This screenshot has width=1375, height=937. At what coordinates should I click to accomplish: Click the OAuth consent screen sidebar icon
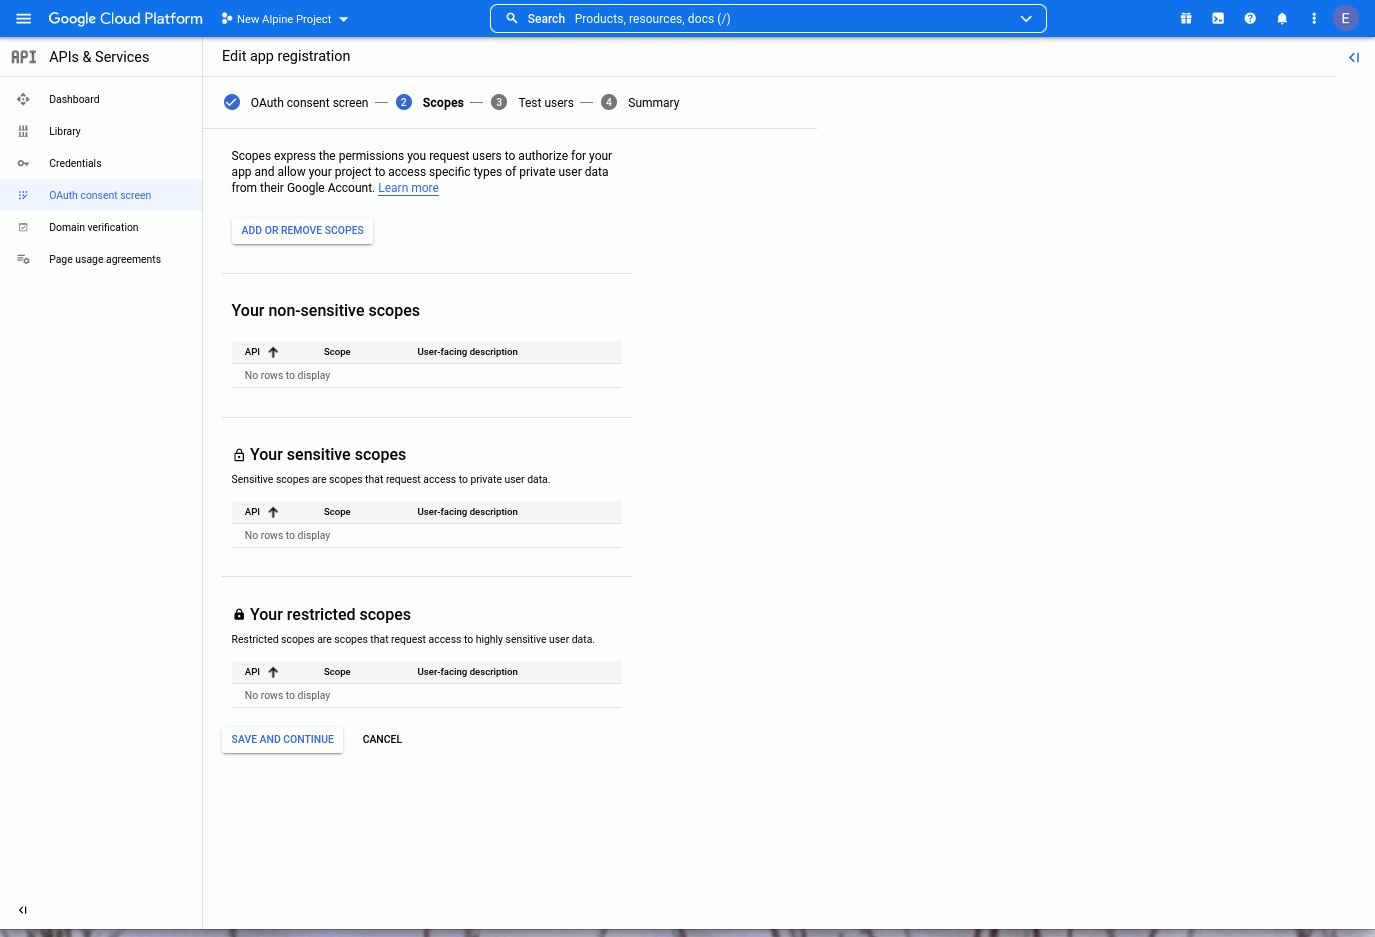click(23, 195)
